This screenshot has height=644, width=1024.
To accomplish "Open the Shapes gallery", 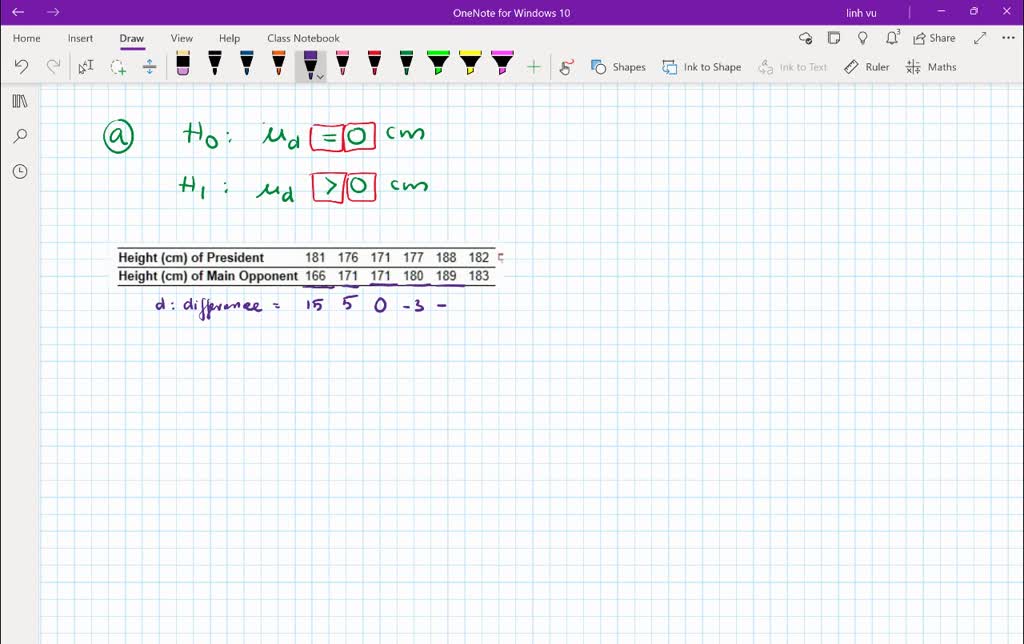I will [x=618, y=67].
